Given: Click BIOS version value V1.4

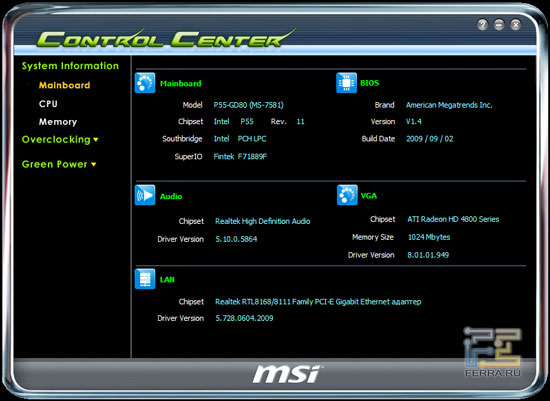Looking at the screenshot, I should point(414,122).
